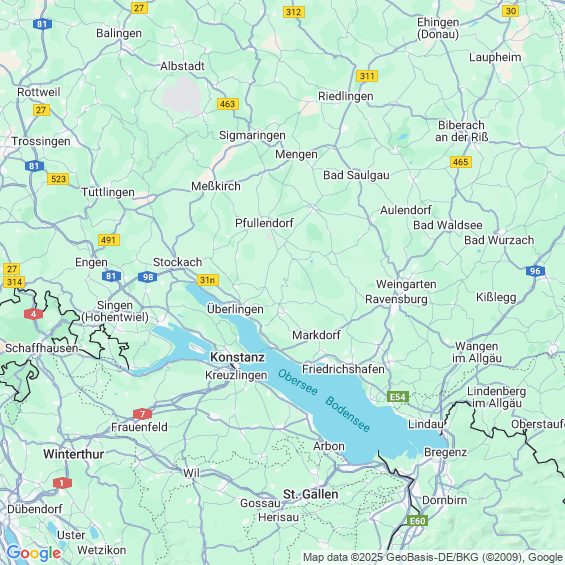Click the red 7 highway shield near Frauenfeld
This screenshot has width=565, height=565.
pos(142,414)
